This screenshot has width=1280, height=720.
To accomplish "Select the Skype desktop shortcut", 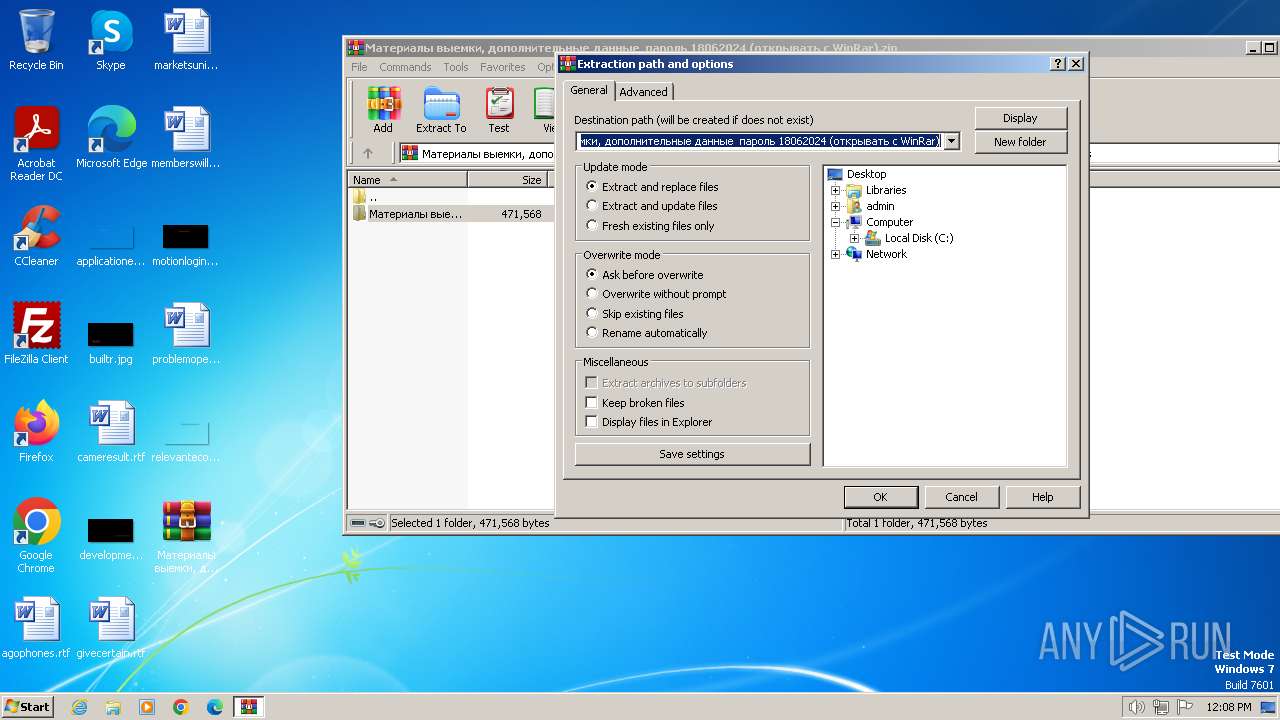I will click(x=111, y=40).
